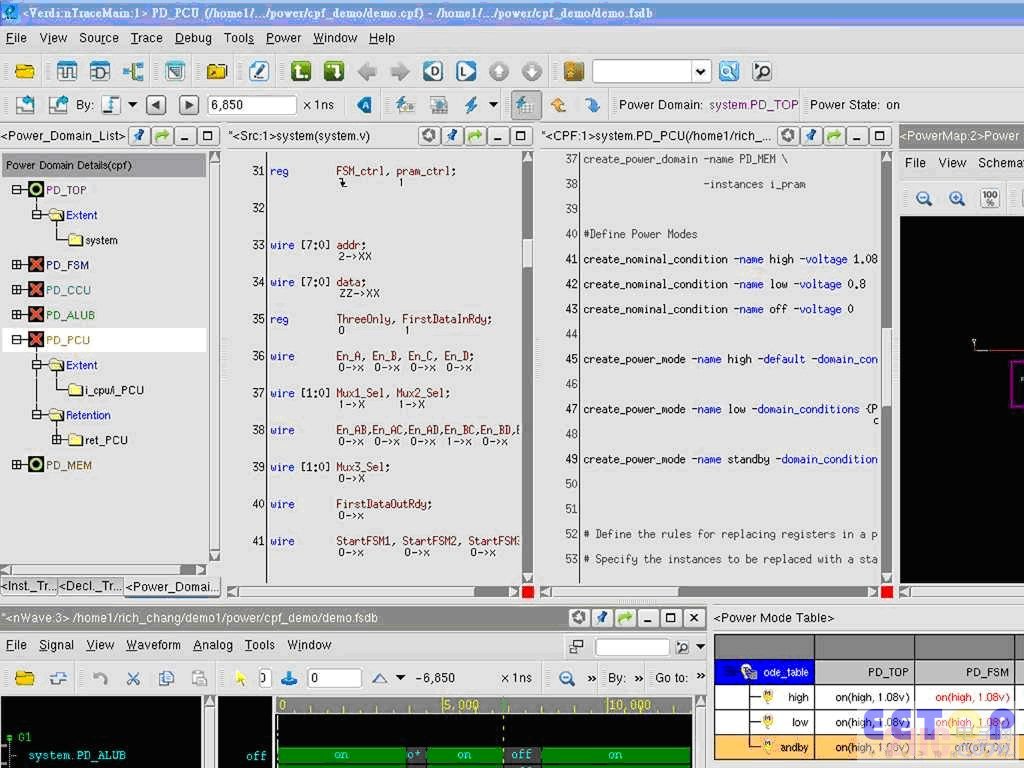1024x768 pixels.
Task: Open the File menu in main menu bar
Action: tap(16, 38)
